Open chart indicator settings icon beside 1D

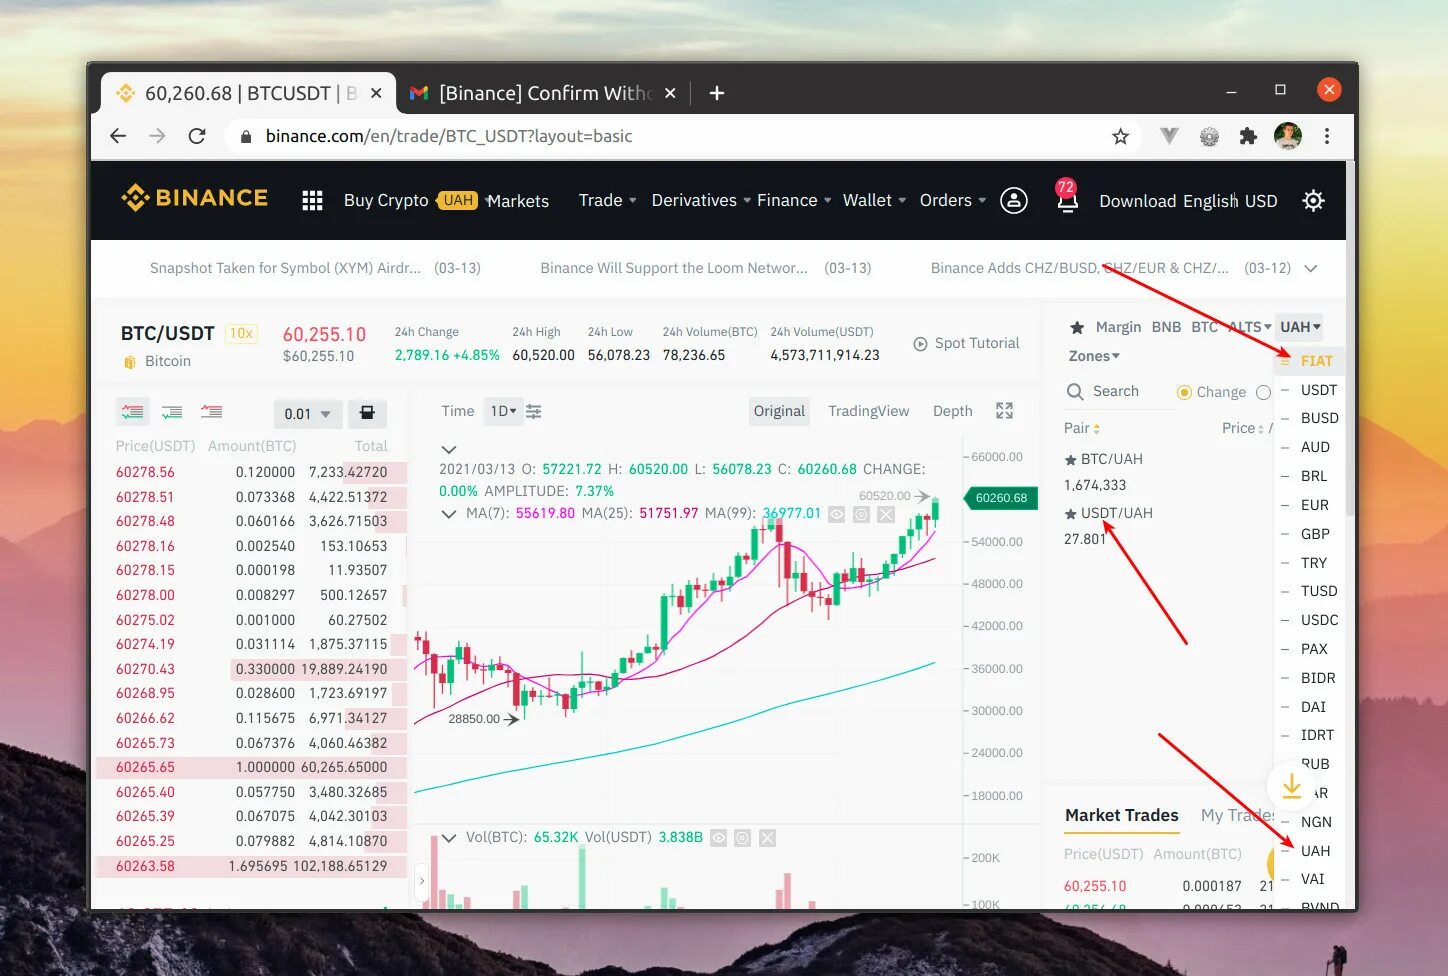[534, 411]
